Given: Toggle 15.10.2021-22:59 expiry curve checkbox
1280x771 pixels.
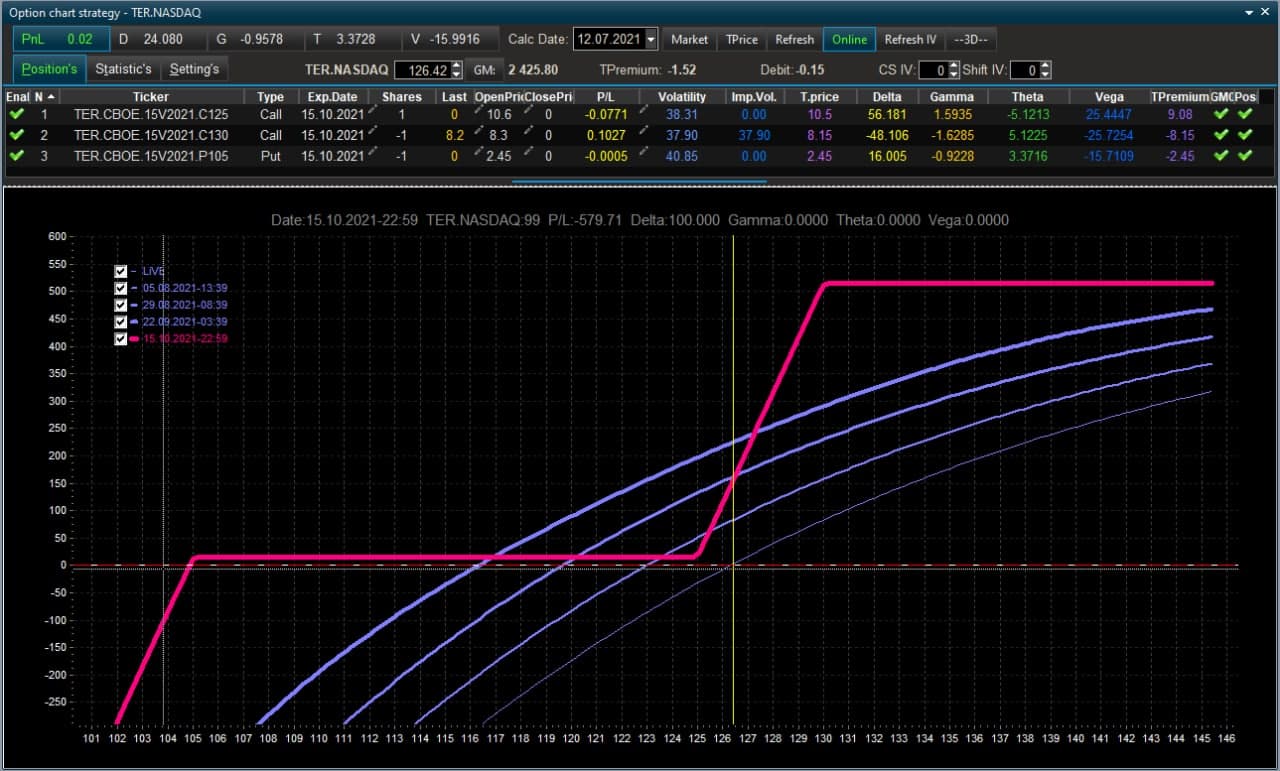Looking at the screenshot, I should tap(121, 339).
